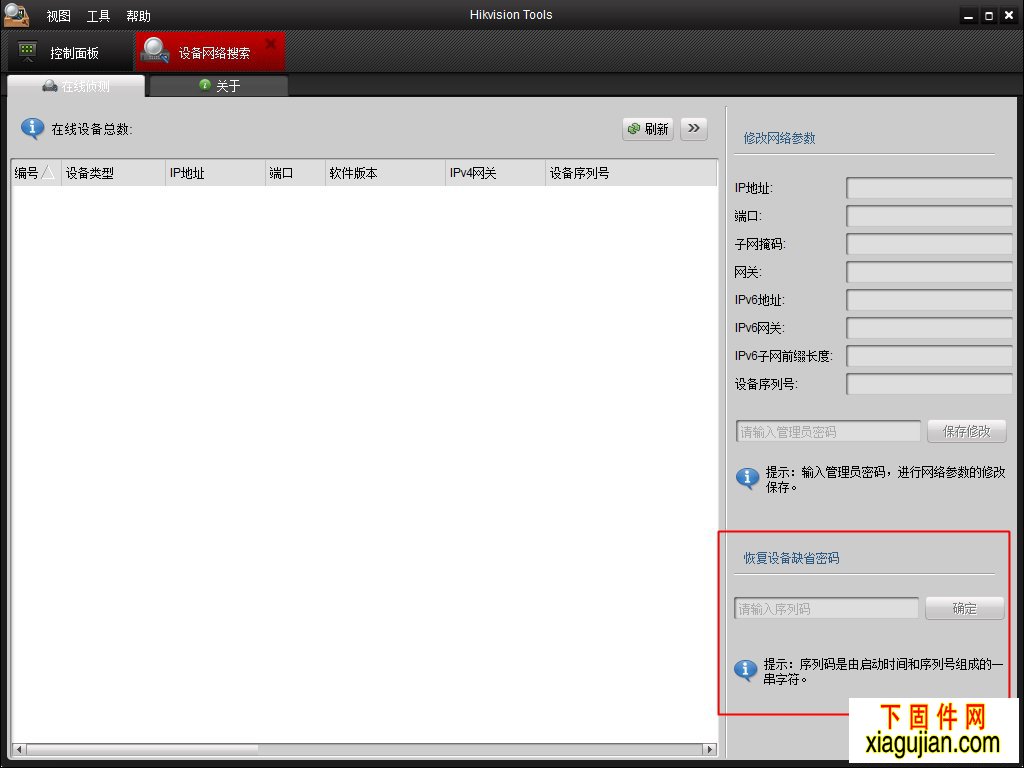Click the IPv6网关 input field
The height and width of the screenshot is (768, 1024).
929,328
